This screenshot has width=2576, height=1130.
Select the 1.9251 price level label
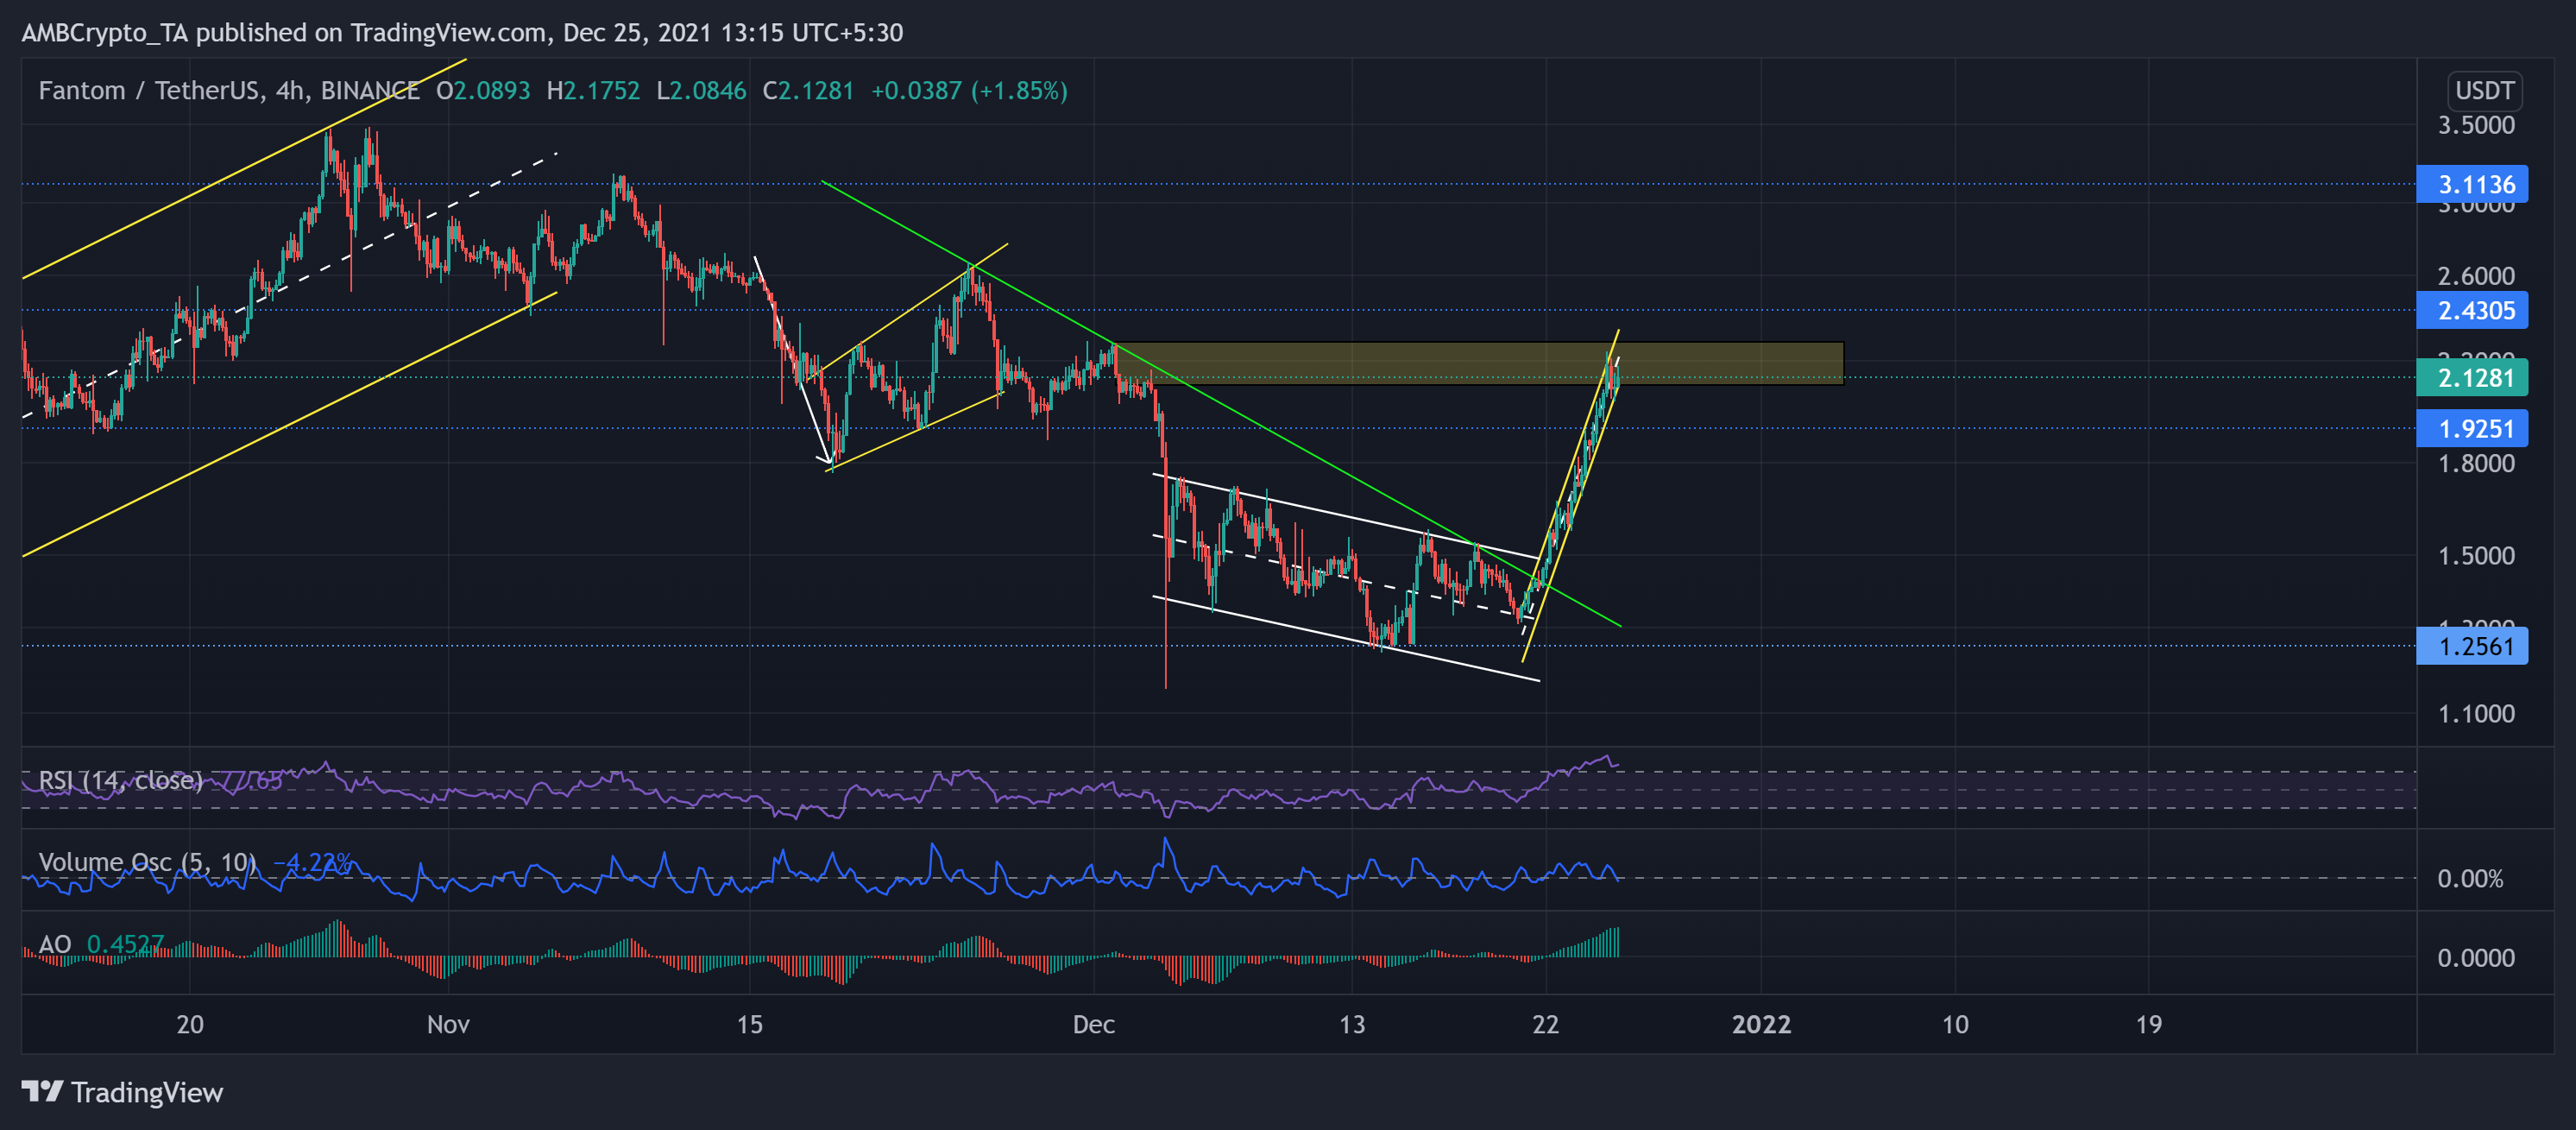click(x=2472, y=429)
